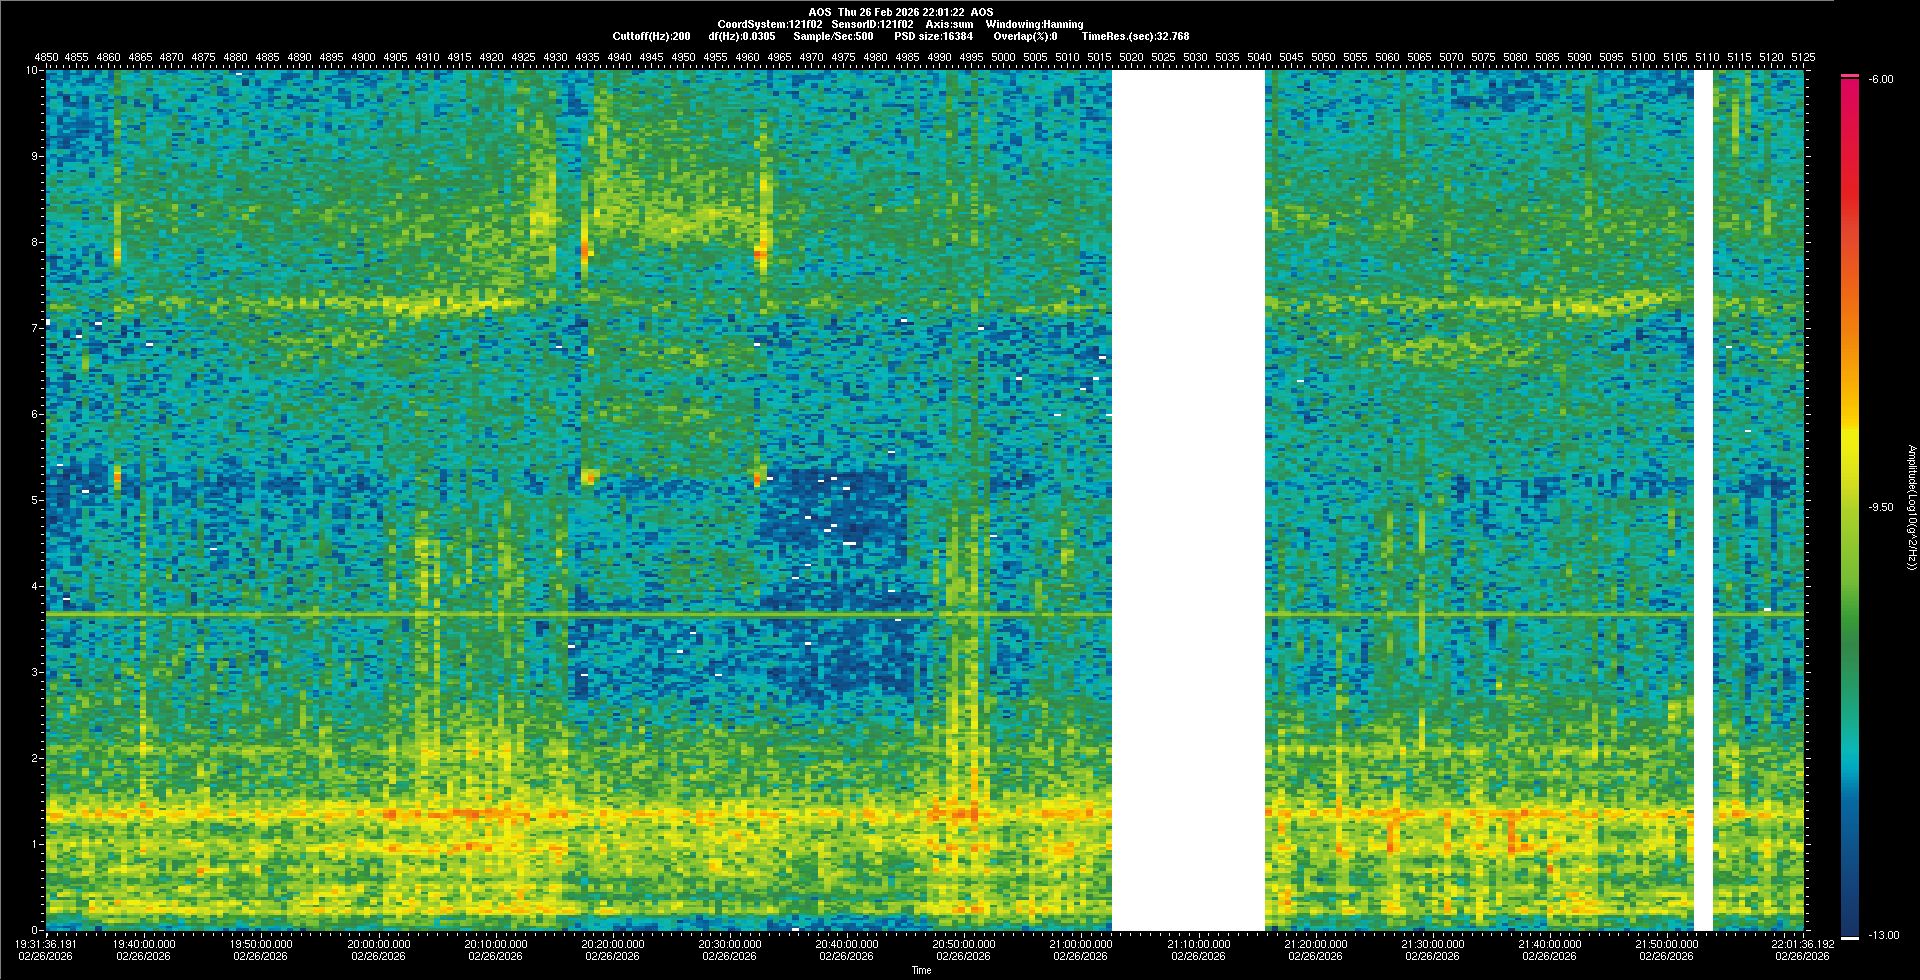The height and width of the screenshot is (980, 1920).
Task: Click the "-6.00" colorbar maximum label
Action: coord(1880,79)
